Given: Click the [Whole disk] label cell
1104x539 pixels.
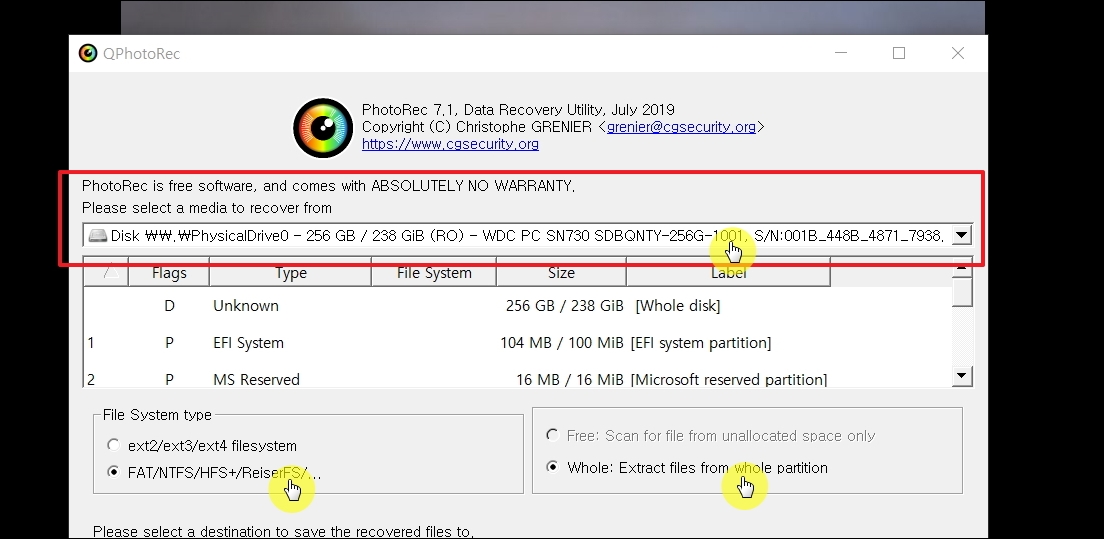Looking at the screenshot, I should click(x=677, y=306).
